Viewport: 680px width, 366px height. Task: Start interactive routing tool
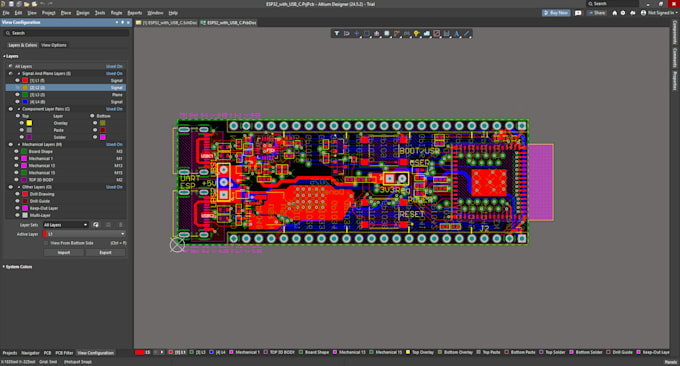point(396,33)
